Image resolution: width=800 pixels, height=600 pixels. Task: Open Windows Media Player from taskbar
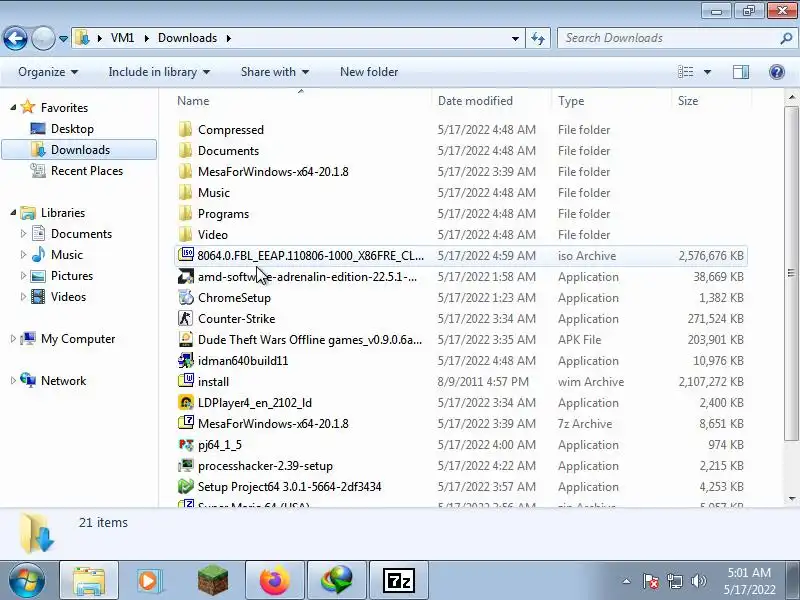[x=148, y=581]
